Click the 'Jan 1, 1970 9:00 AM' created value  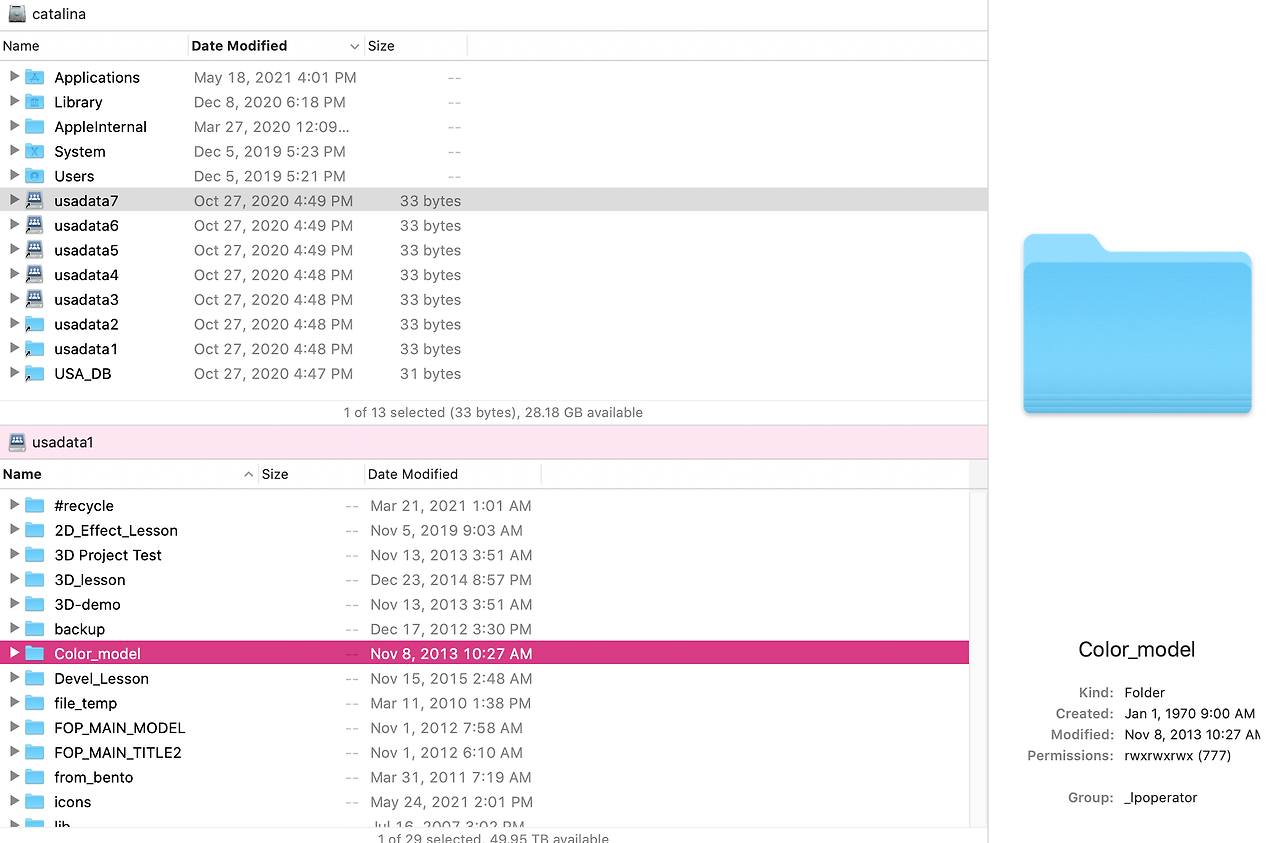click(x=1189, y=714)
